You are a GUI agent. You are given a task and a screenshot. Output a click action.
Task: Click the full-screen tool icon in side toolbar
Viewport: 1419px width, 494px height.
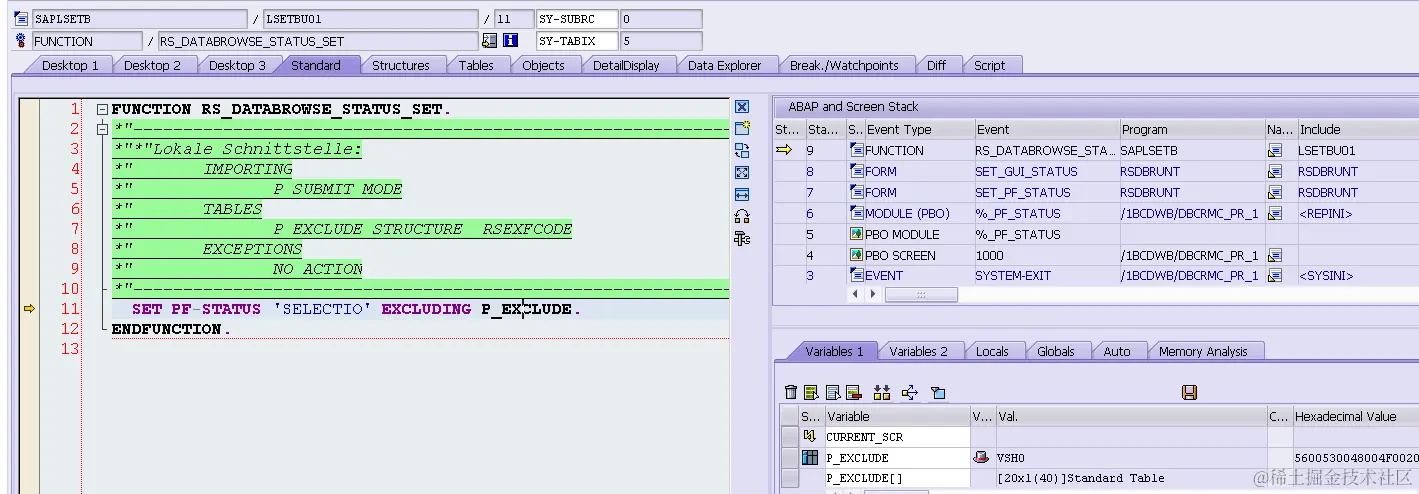click(x=742, y=172)
